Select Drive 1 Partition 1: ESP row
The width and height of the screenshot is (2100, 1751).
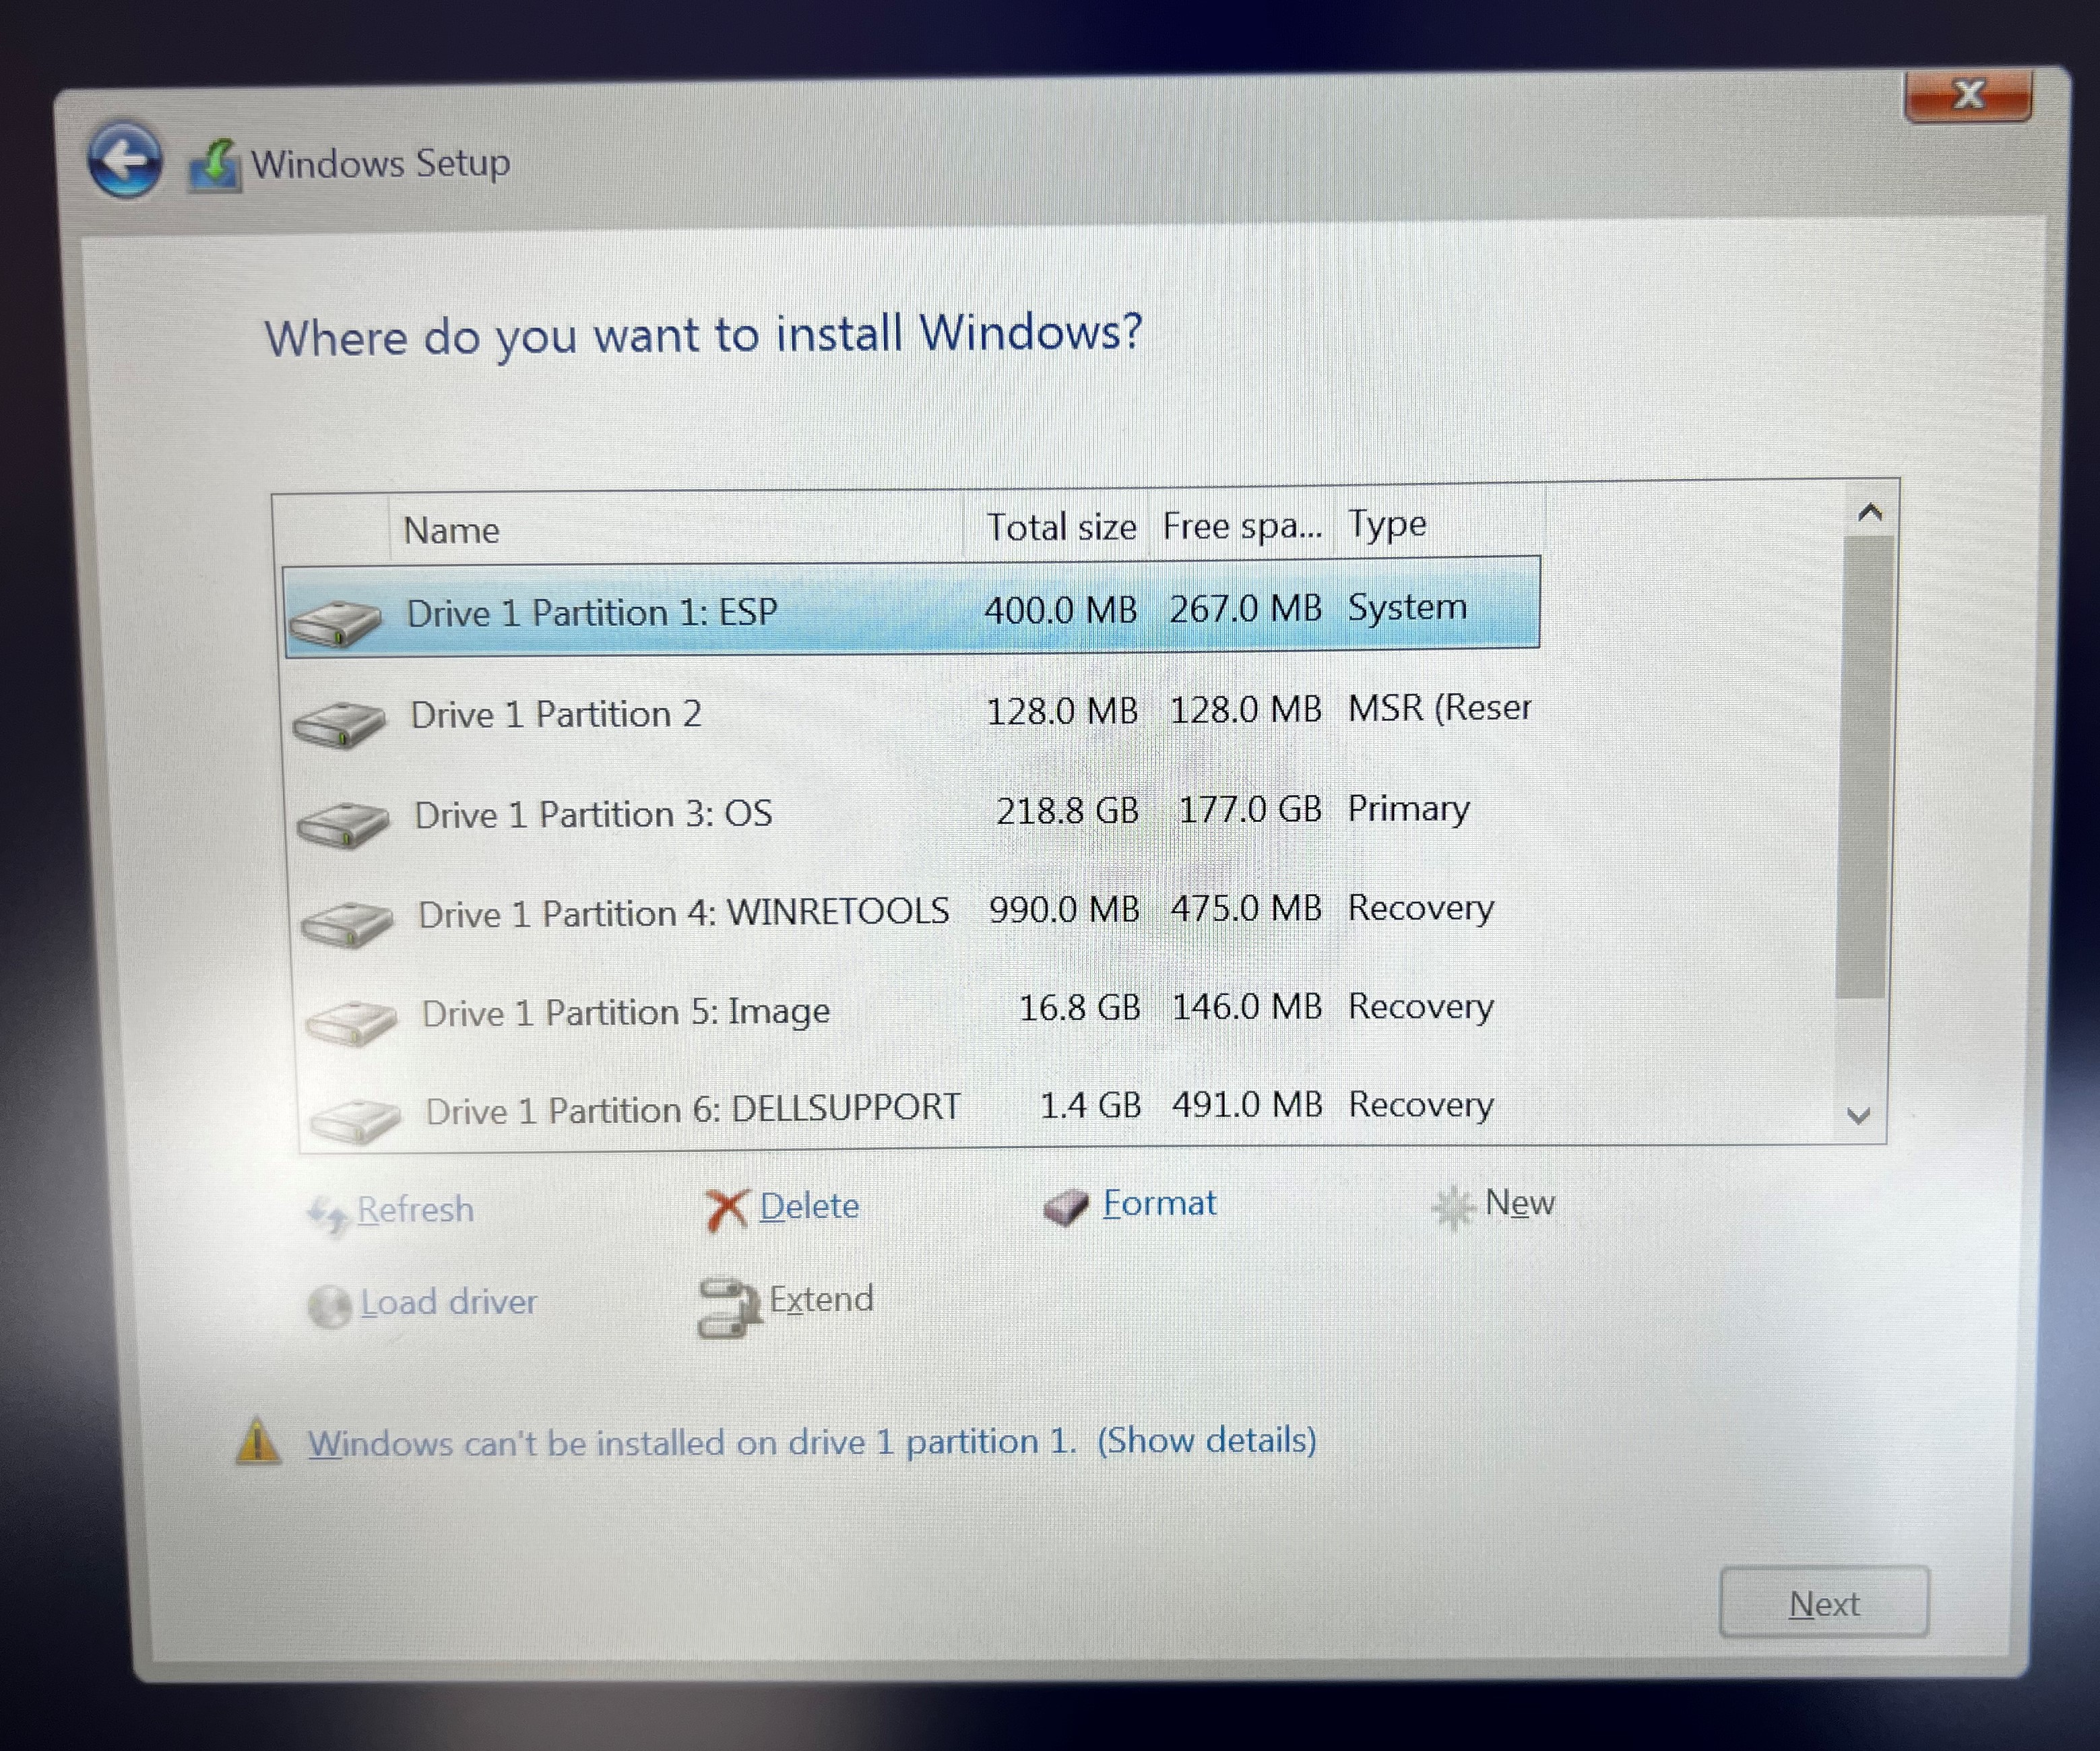912,608
